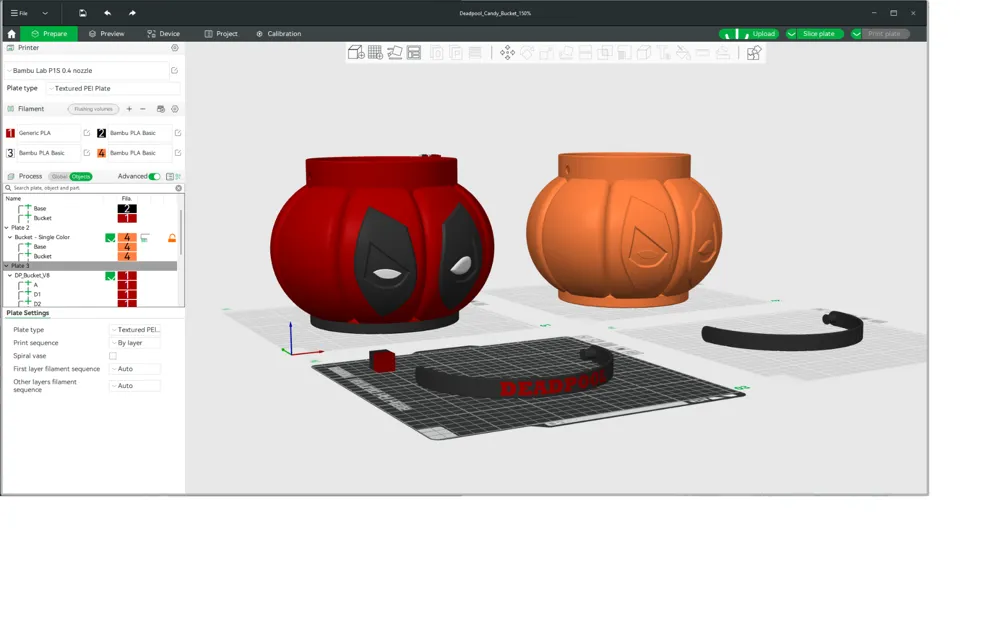The height and width of the screenshot is (625, 1000).
Task: Click the orange filament 4 color swatch
Action: click(x=101, y=153)
